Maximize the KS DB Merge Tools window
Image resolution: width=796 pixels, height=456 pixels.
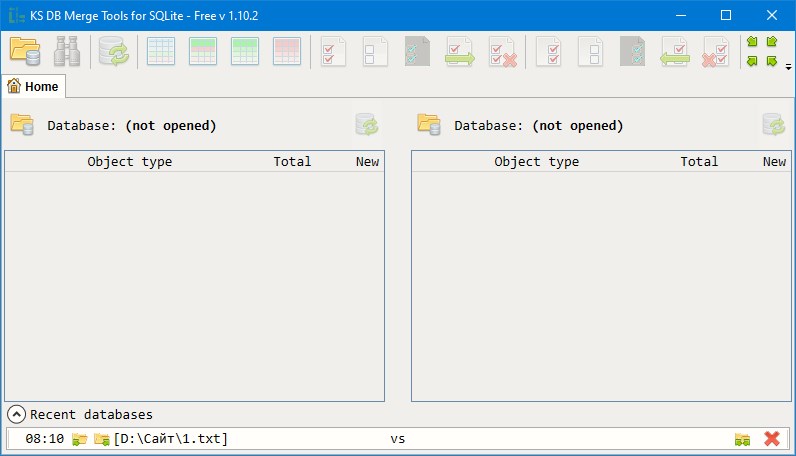click(x=726, y=15)
